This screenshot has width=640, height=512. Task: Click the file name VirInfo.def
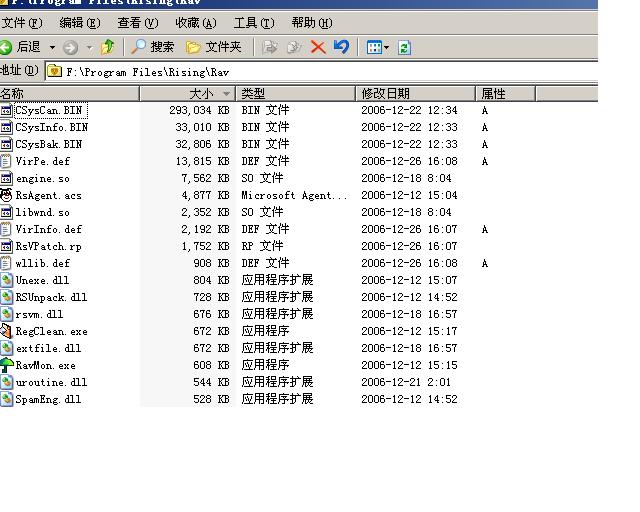click(x=49, y=229)
